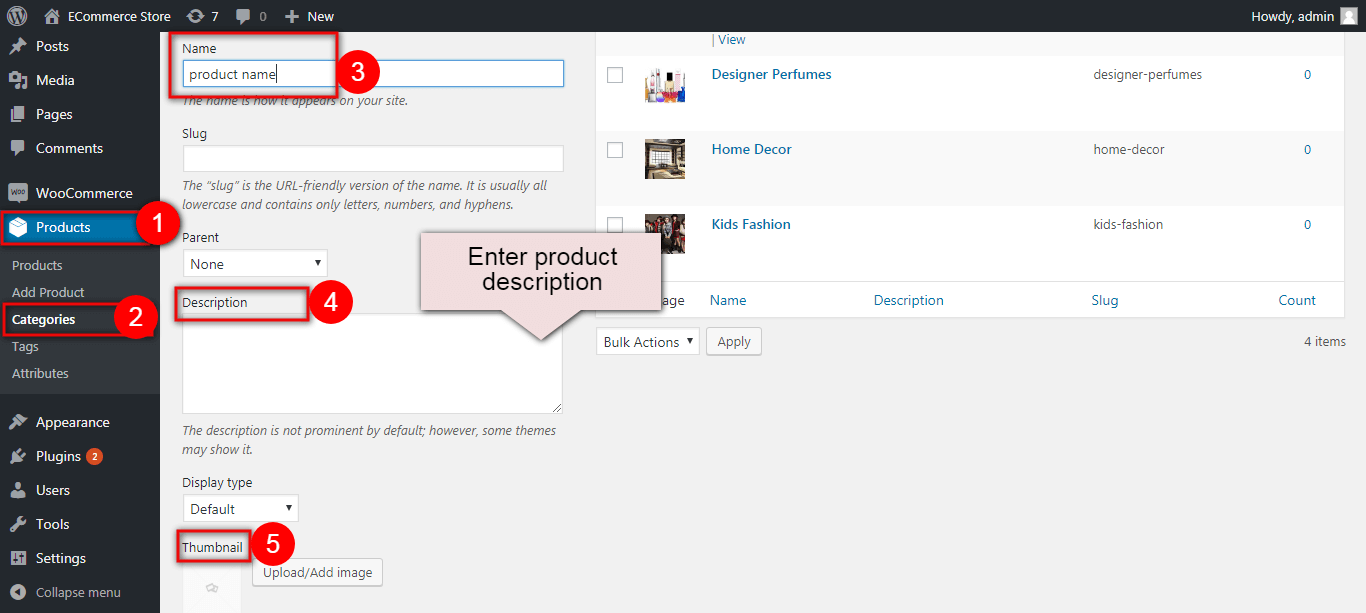1366x613 pixels.
Task: Open Plugins from the sidebar
Action: 58,456
